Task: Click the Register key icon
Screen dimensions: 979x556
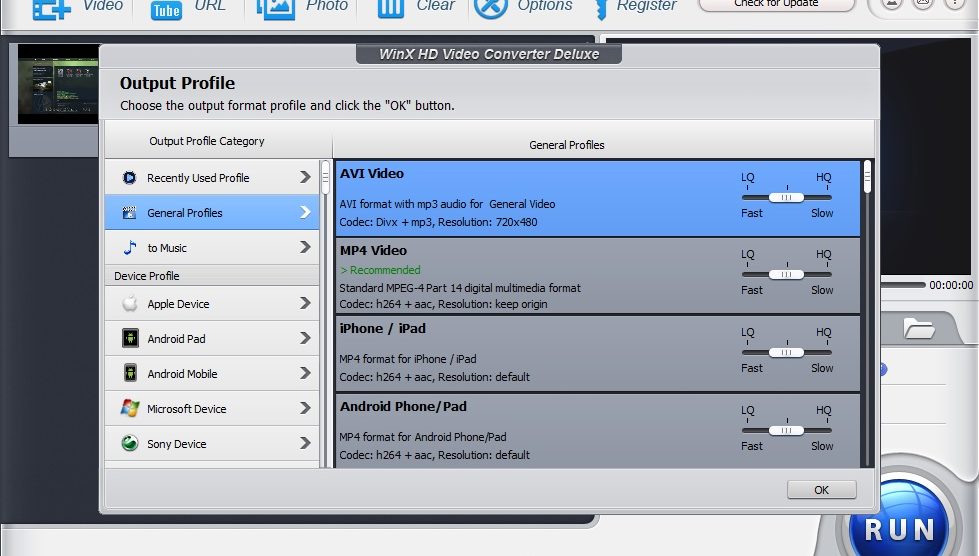Action: click(x=601, y=9)
